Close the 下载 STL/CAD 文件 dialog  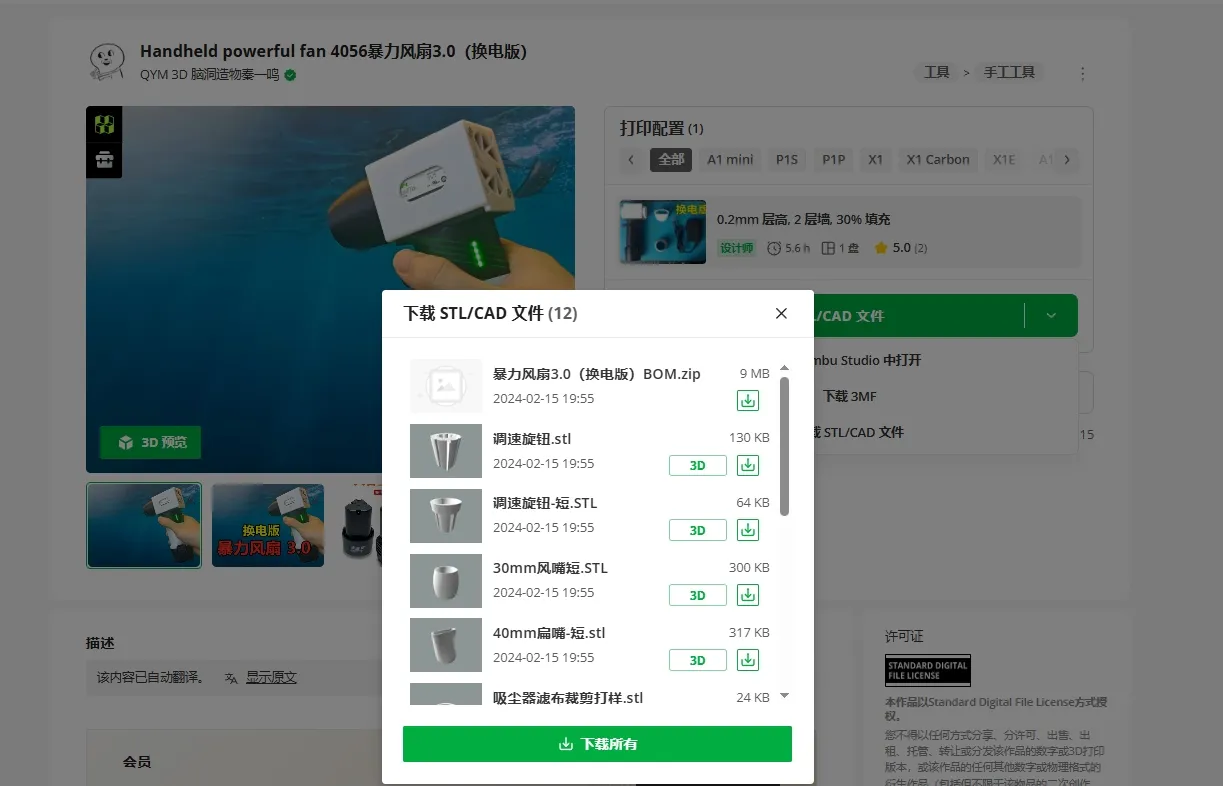(x=781, y=314)
